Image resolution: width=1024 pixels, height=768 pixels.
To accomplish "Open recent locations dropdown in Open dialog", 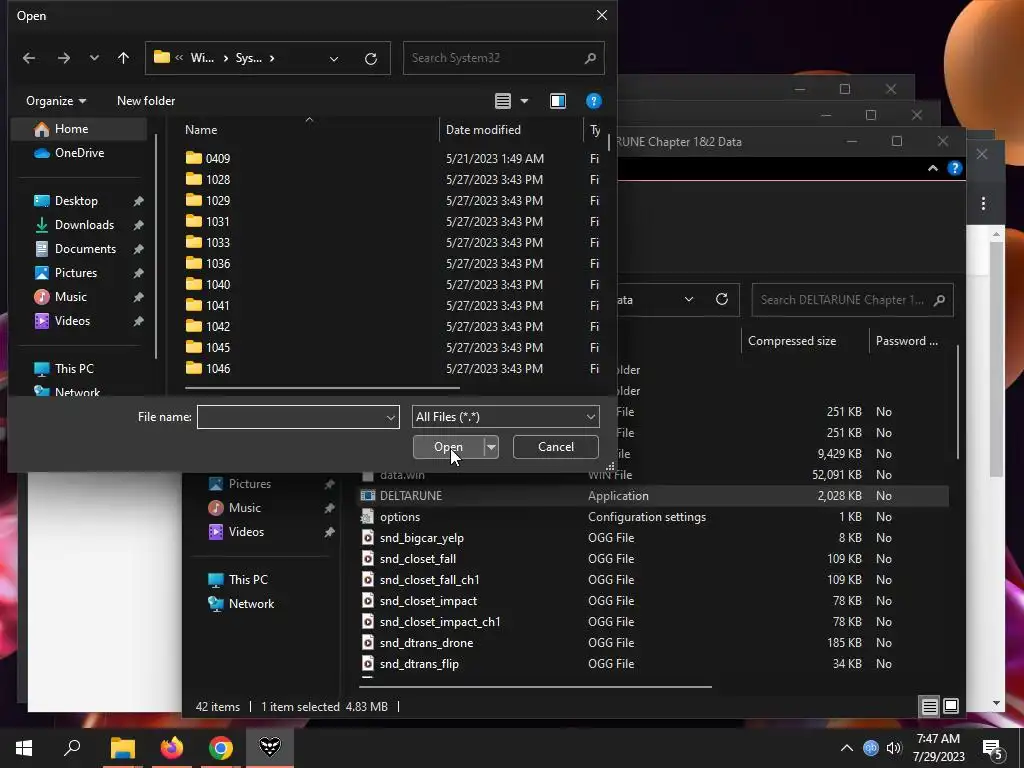I will tap(94, 58).
